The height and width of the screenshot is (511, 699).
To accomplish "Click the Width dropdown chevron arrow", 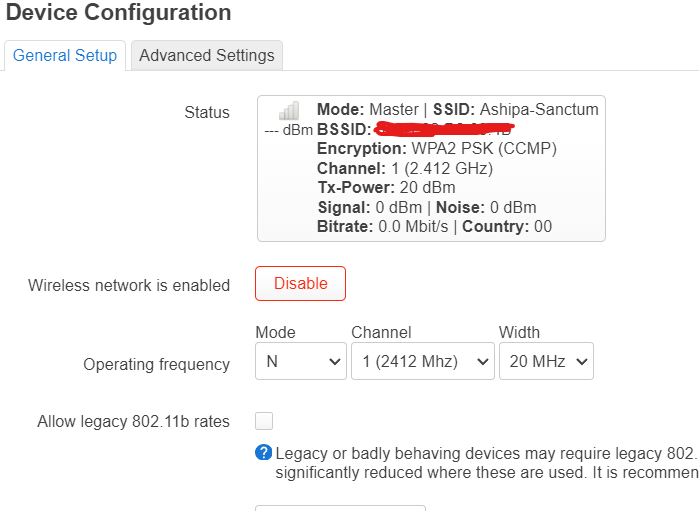I will [582, 362].
